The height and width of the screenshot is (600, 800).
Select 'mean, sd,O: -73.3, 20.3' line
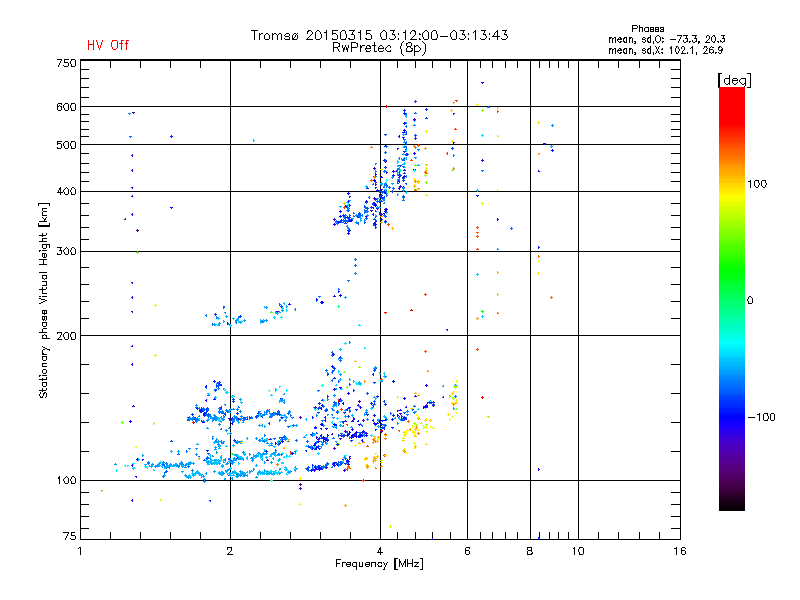[x=666, y=39]
